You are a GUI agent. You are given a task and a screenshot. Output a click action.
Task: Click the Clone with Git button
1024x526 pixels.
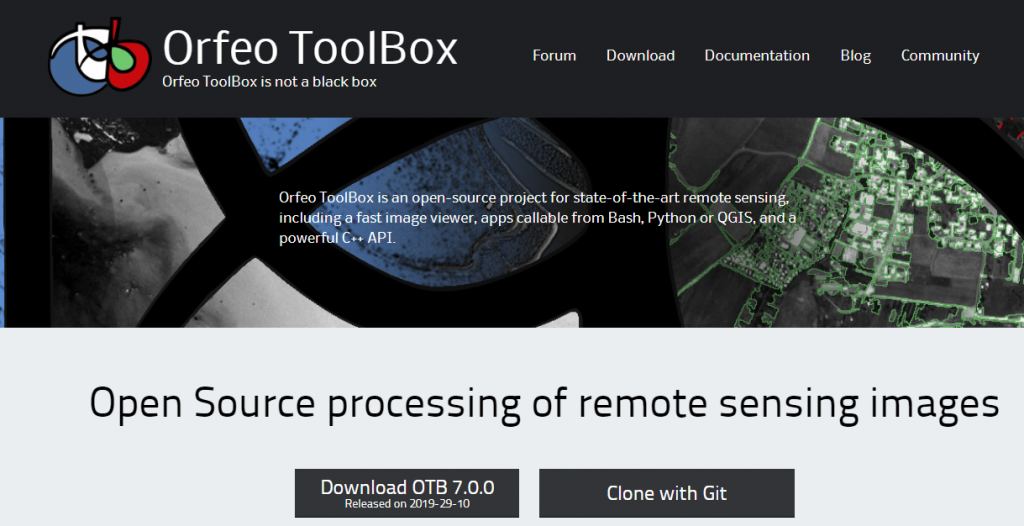[x=667, y=493]
